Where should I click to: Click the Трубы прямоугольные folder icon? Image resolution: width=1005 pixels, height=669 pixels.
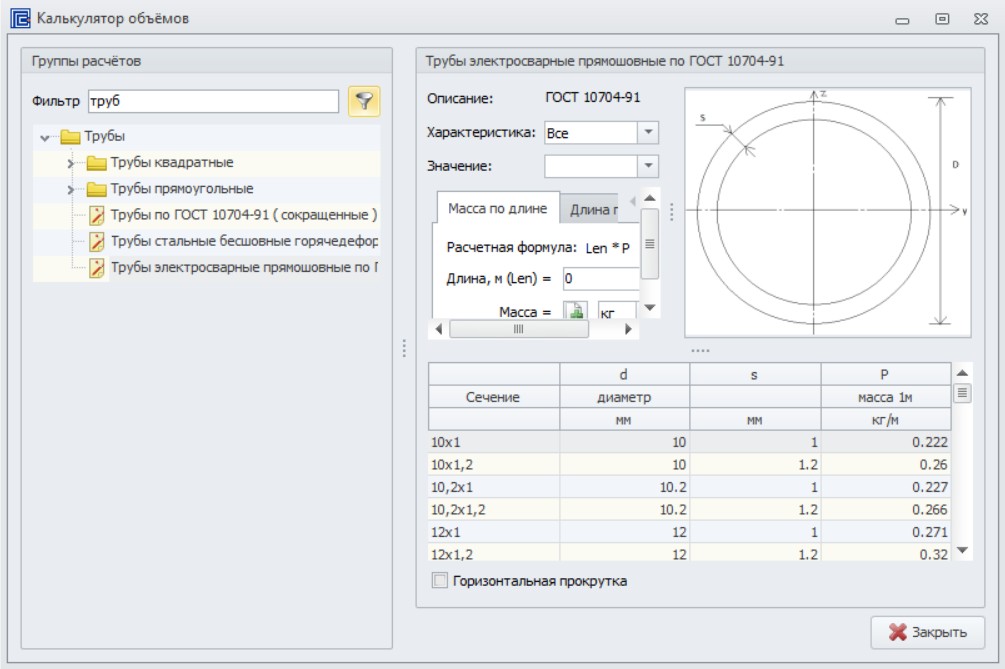tap(96, 189)
